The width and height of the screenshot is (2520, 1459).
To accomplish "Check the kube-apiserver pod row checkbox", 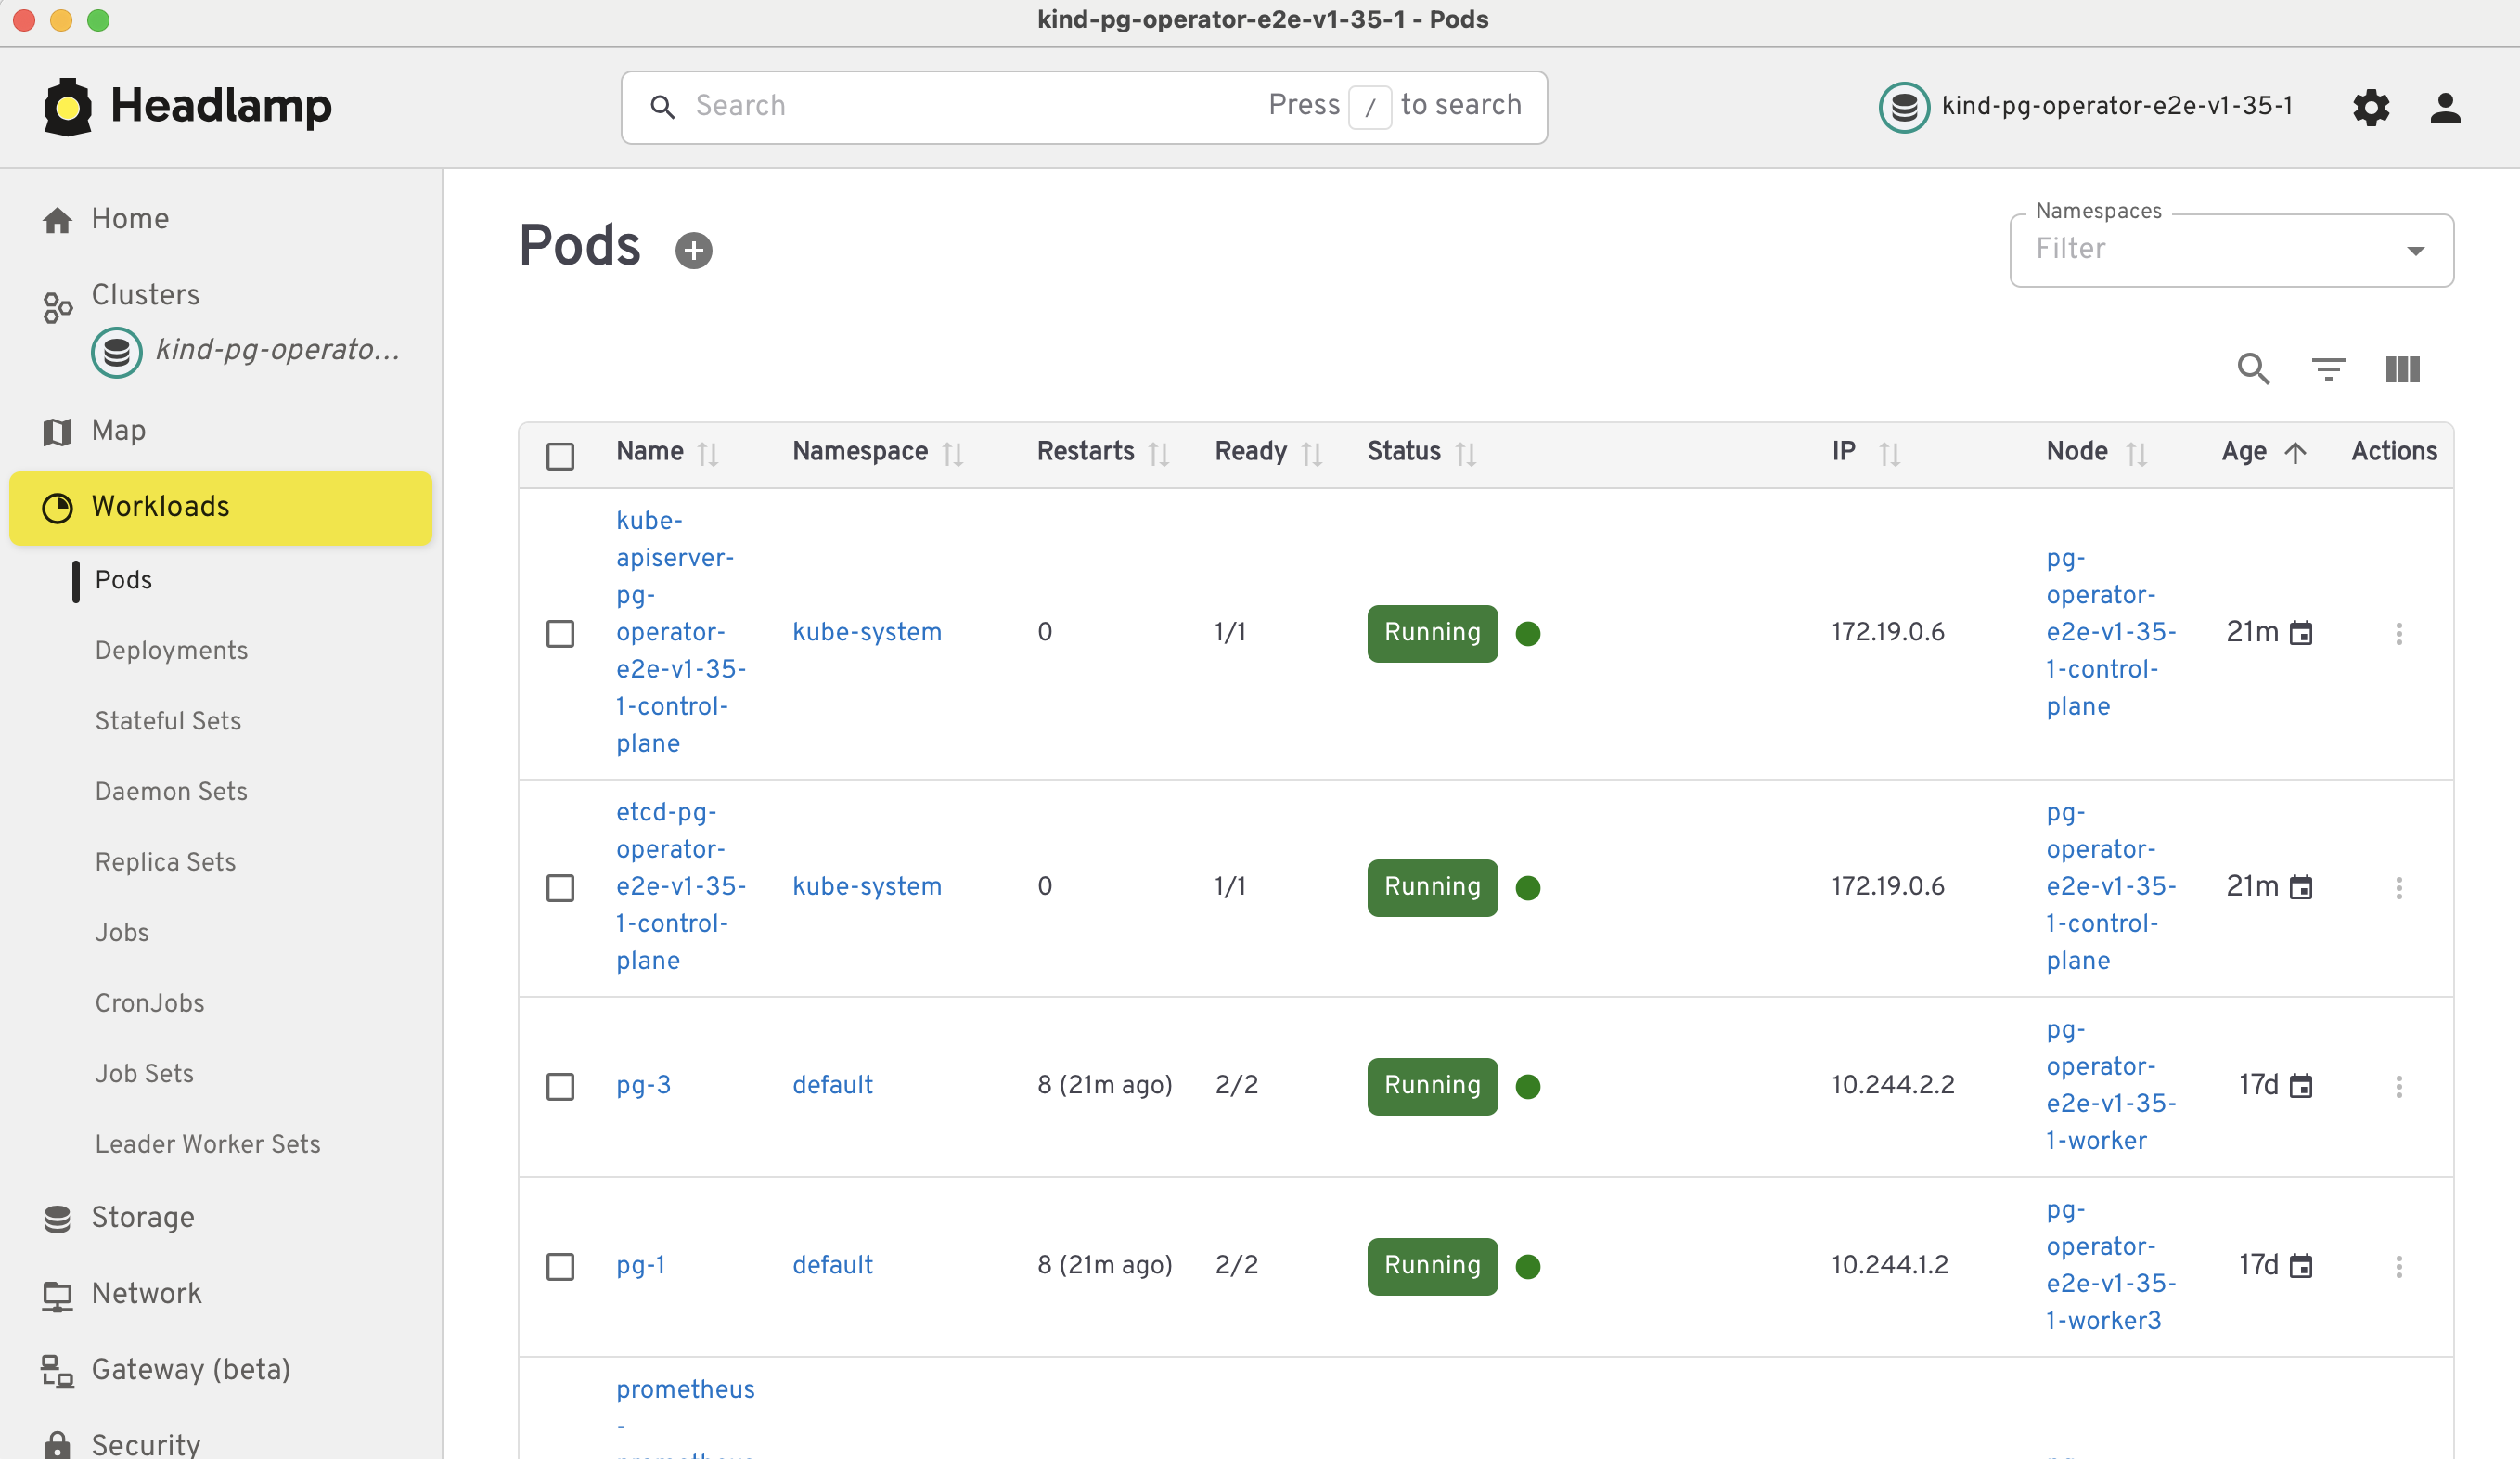I will pyautogui.click(x=560, y=633).
